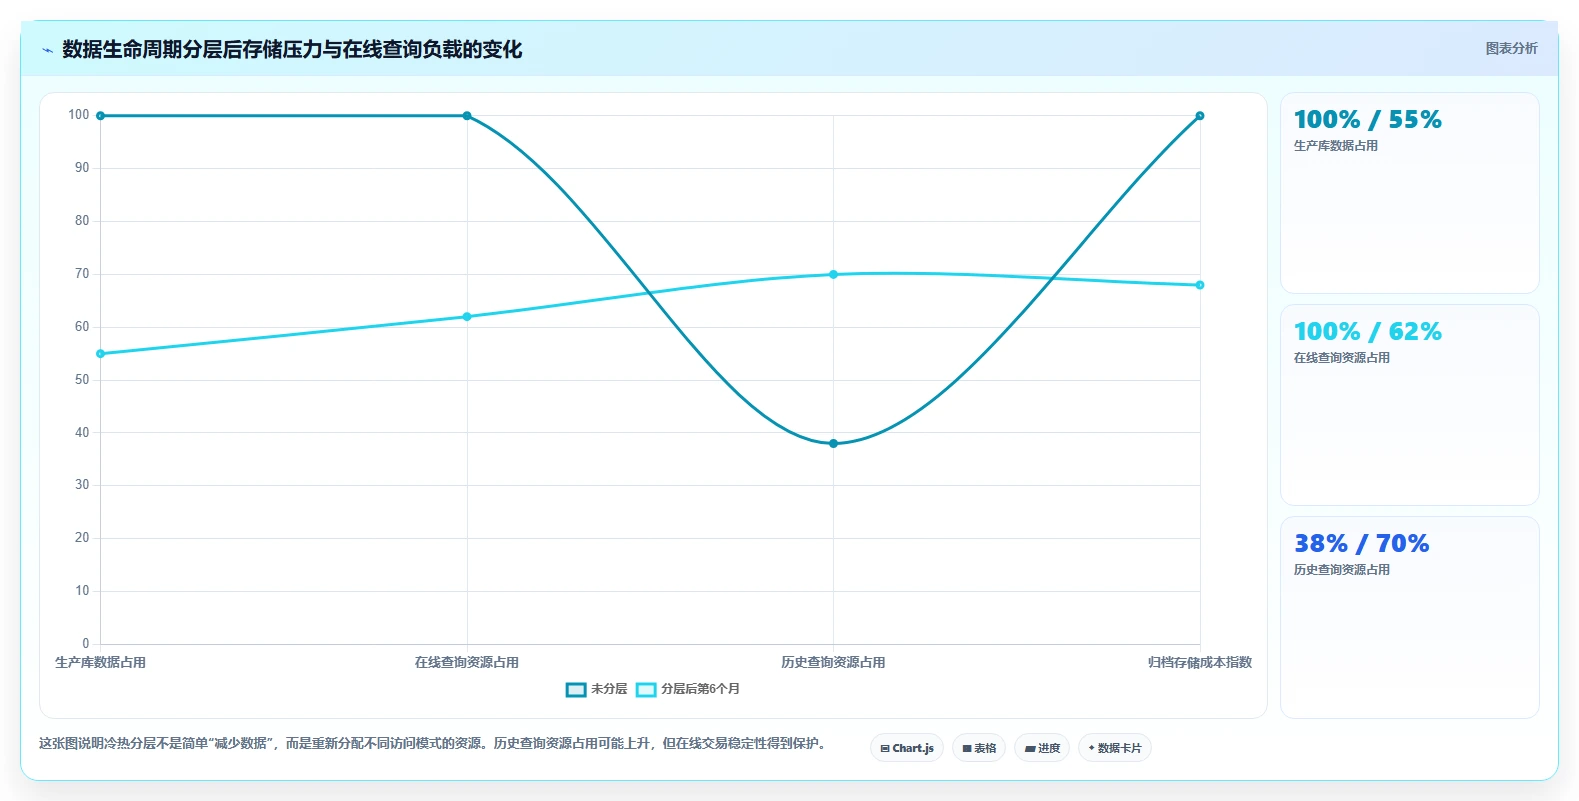Click the 分层后 data point at 历史查询资源占用
1579x801 pixels.
[833, 274]
